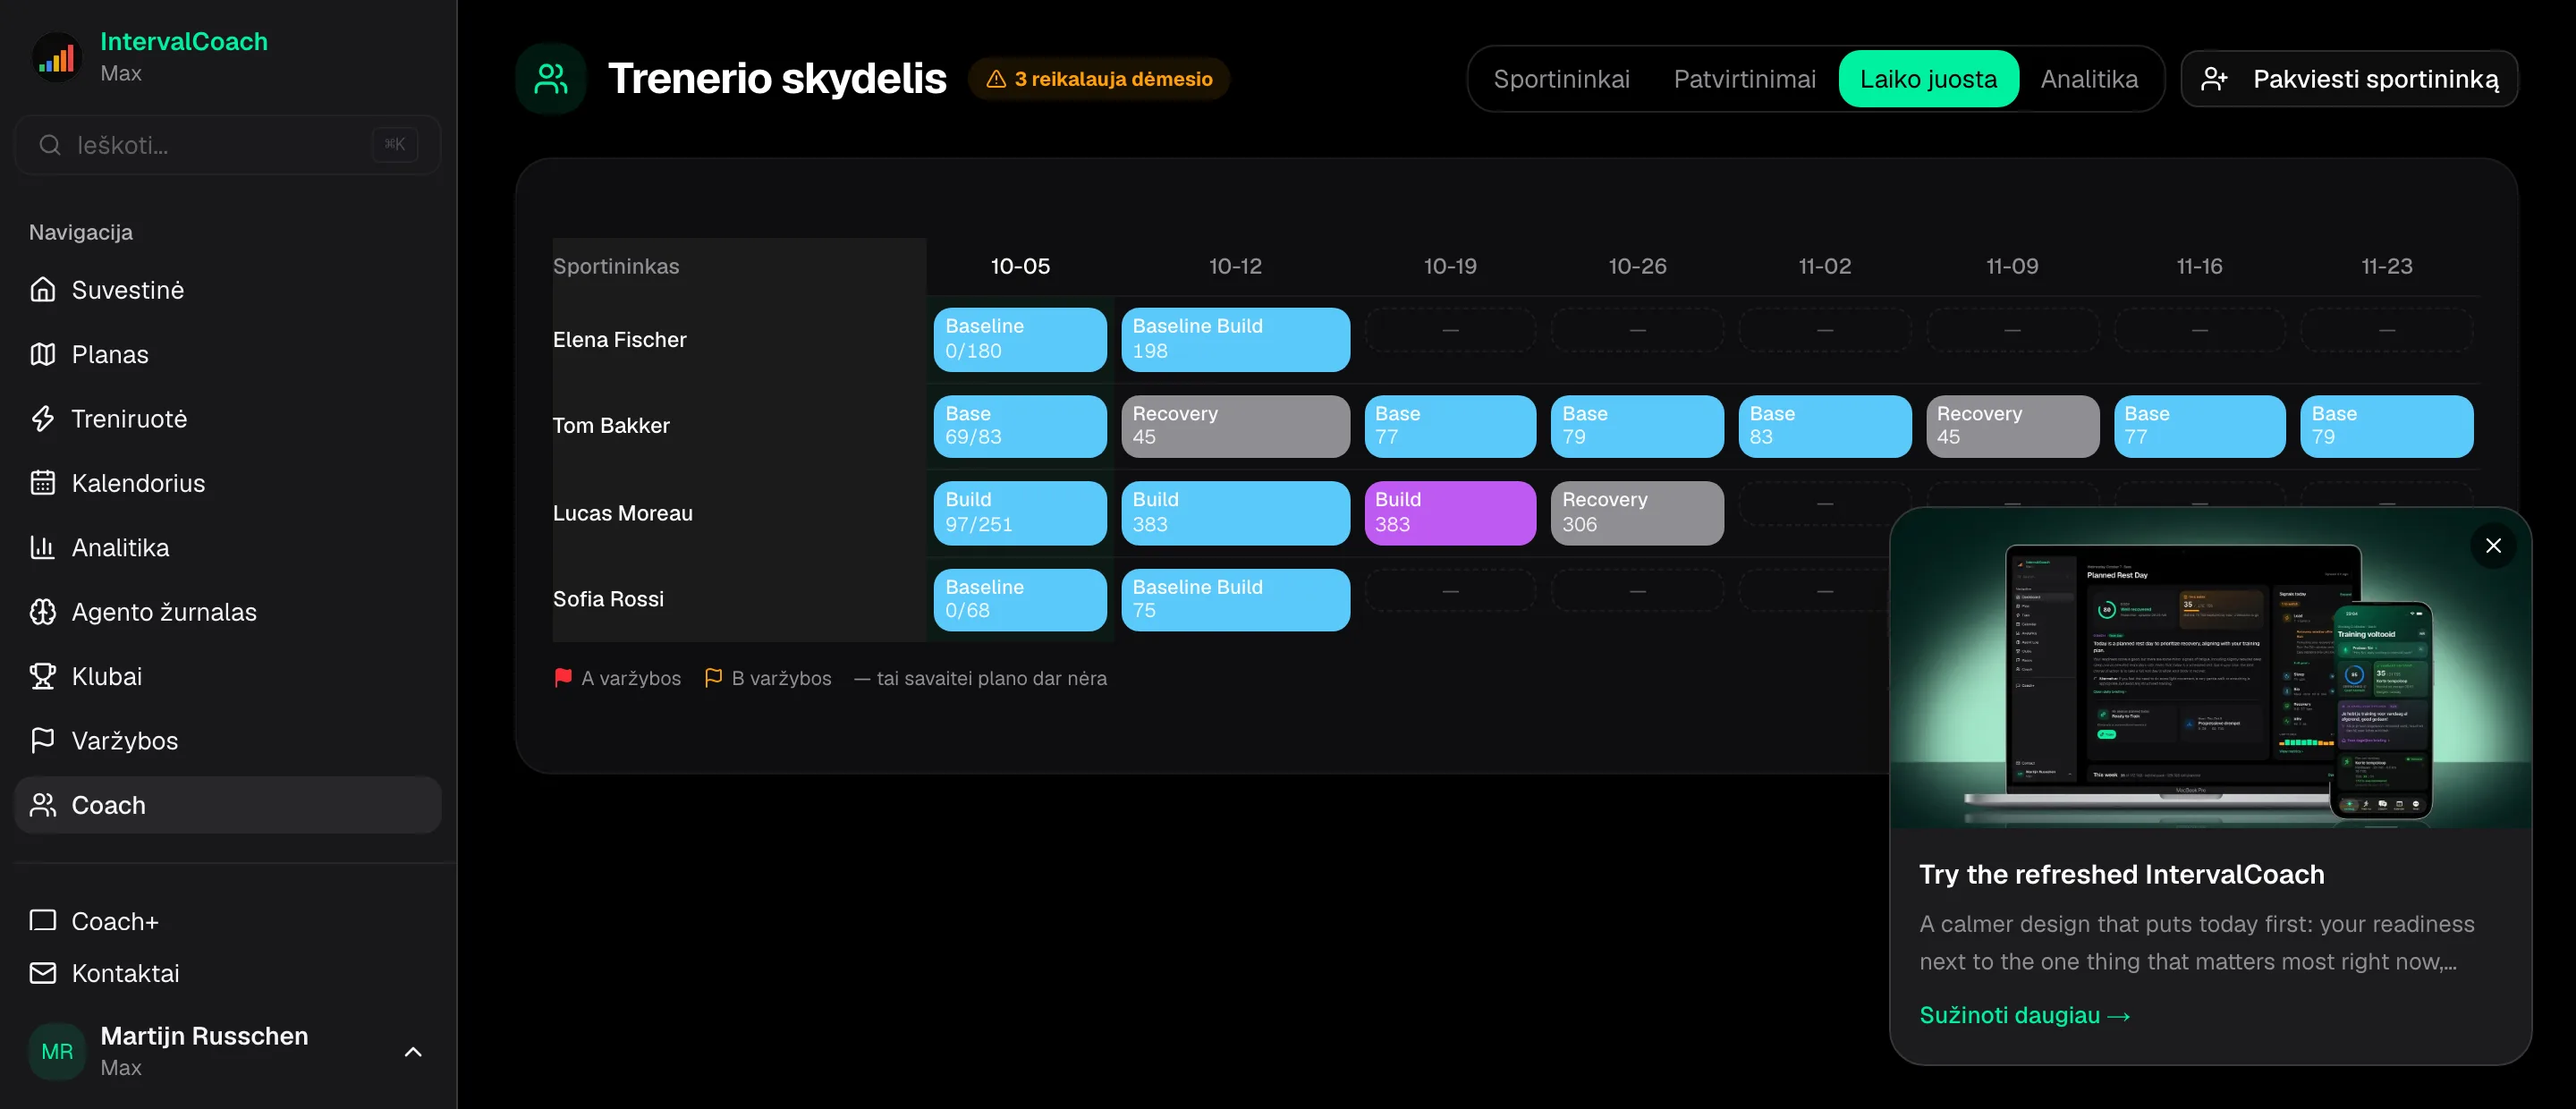Click athlete name Elena Fischer
2576x1109 pixels.
[x=620, y=339]
